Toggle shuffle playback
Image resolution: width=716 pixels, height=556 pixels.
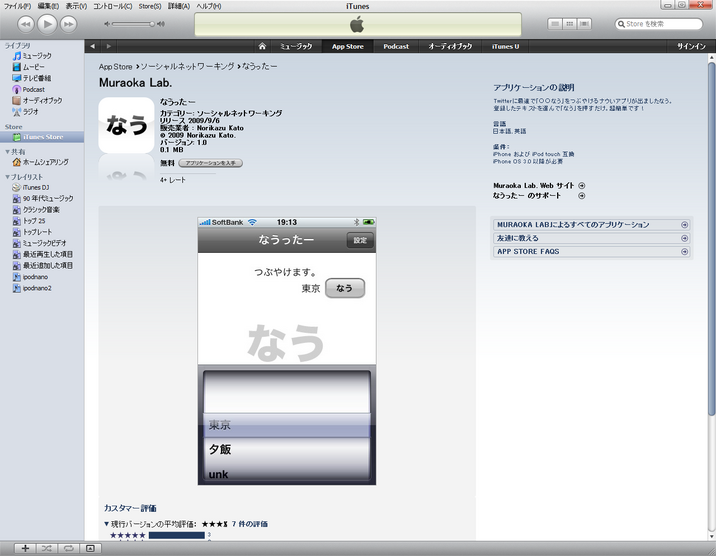click(47, 548)
